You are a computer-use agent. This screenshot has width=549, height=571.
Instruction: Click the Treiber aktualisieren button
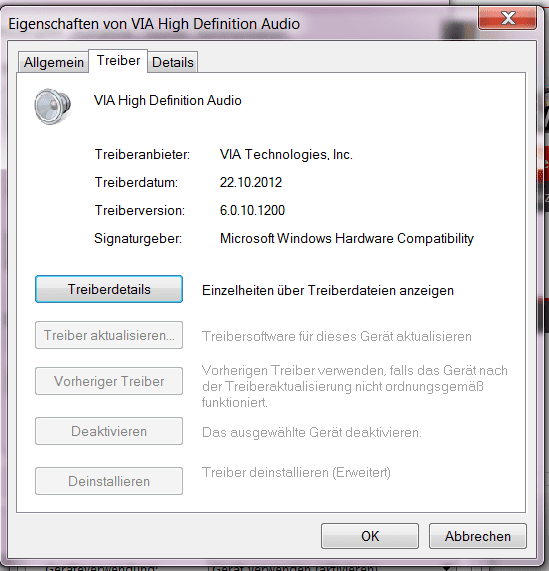point(109,335)
